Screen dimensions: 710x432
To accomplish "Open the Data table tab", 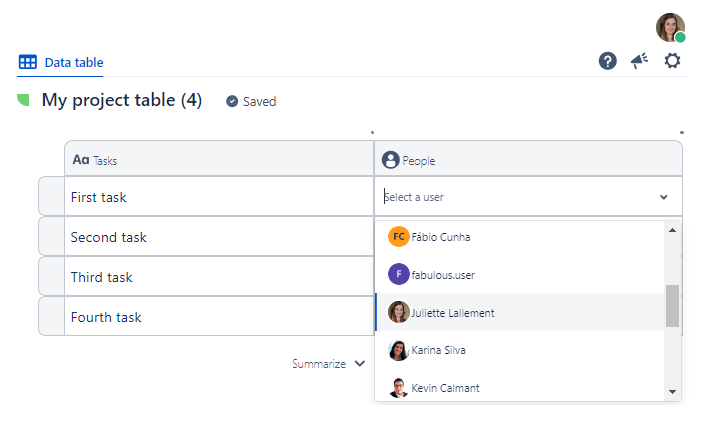I will coord(62,62).
